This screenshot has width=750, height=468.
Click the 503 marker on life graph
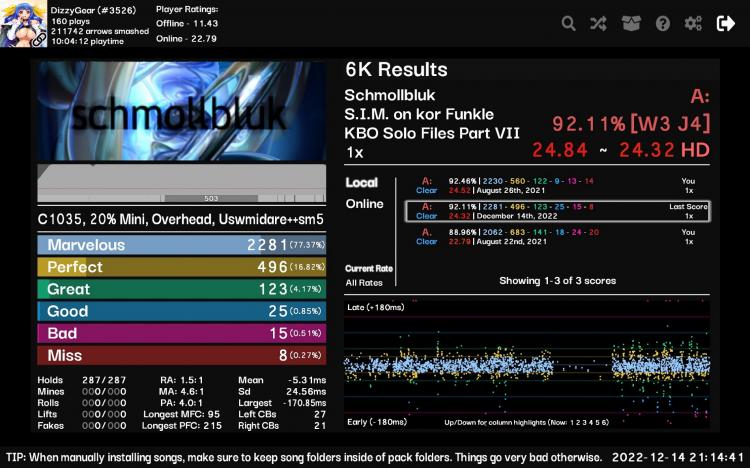(x=211, y=198)
